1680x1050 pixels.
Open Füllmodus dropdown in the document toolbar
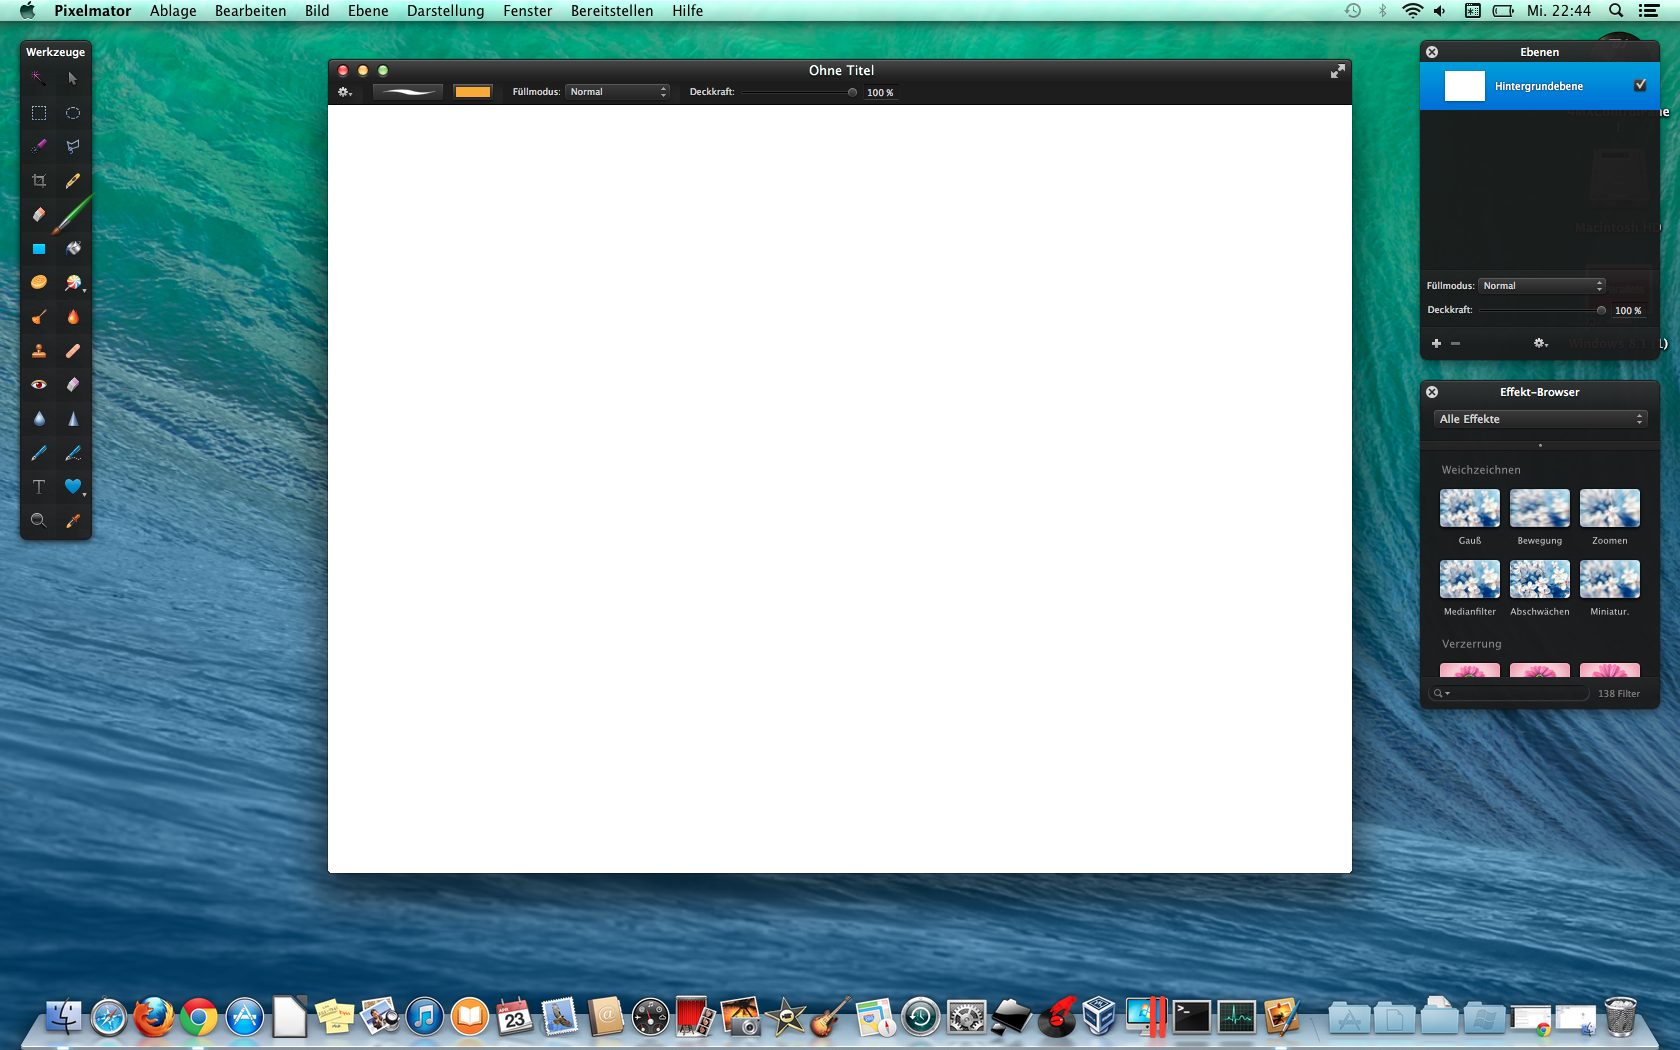point(617,92)
